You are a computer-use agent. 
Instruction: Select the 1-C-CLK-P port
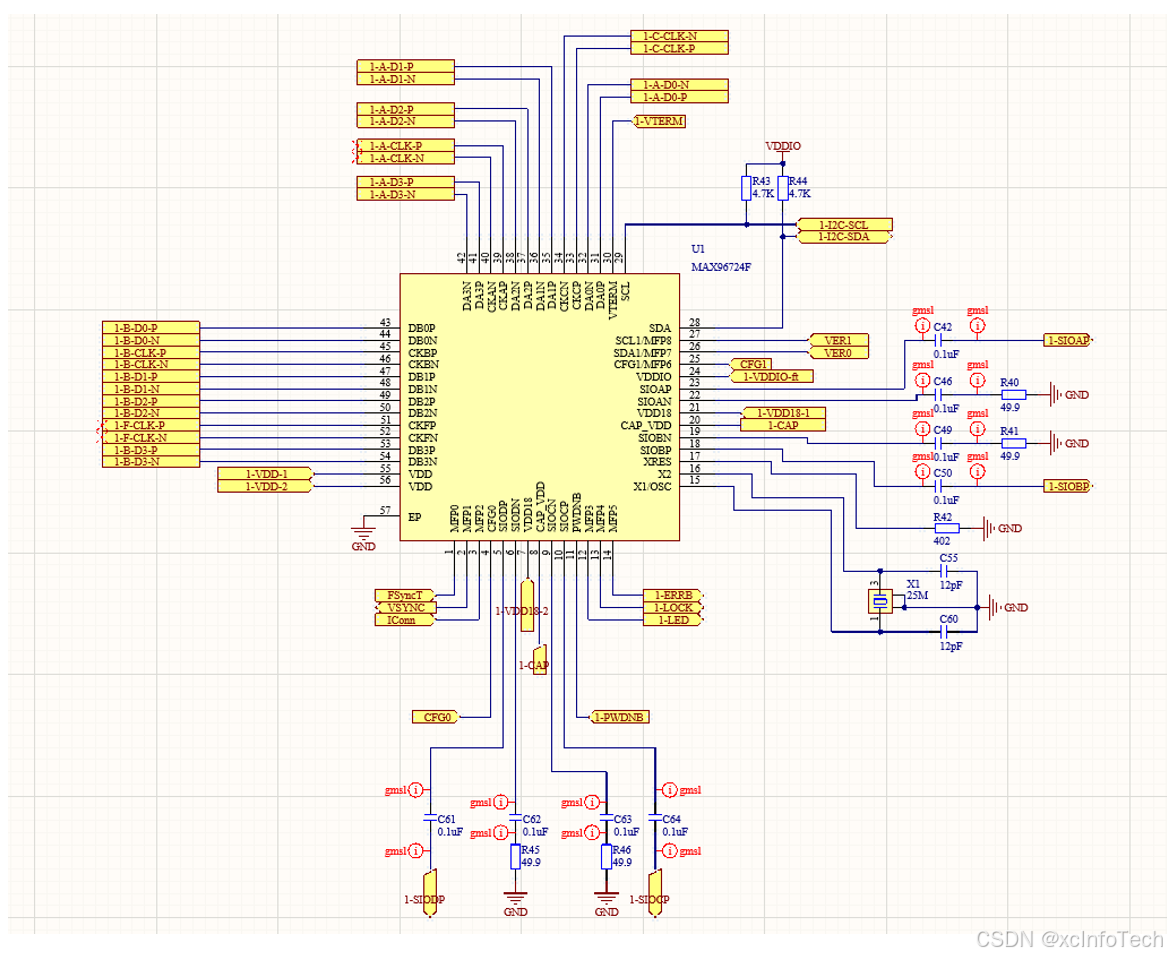(679, 48)
